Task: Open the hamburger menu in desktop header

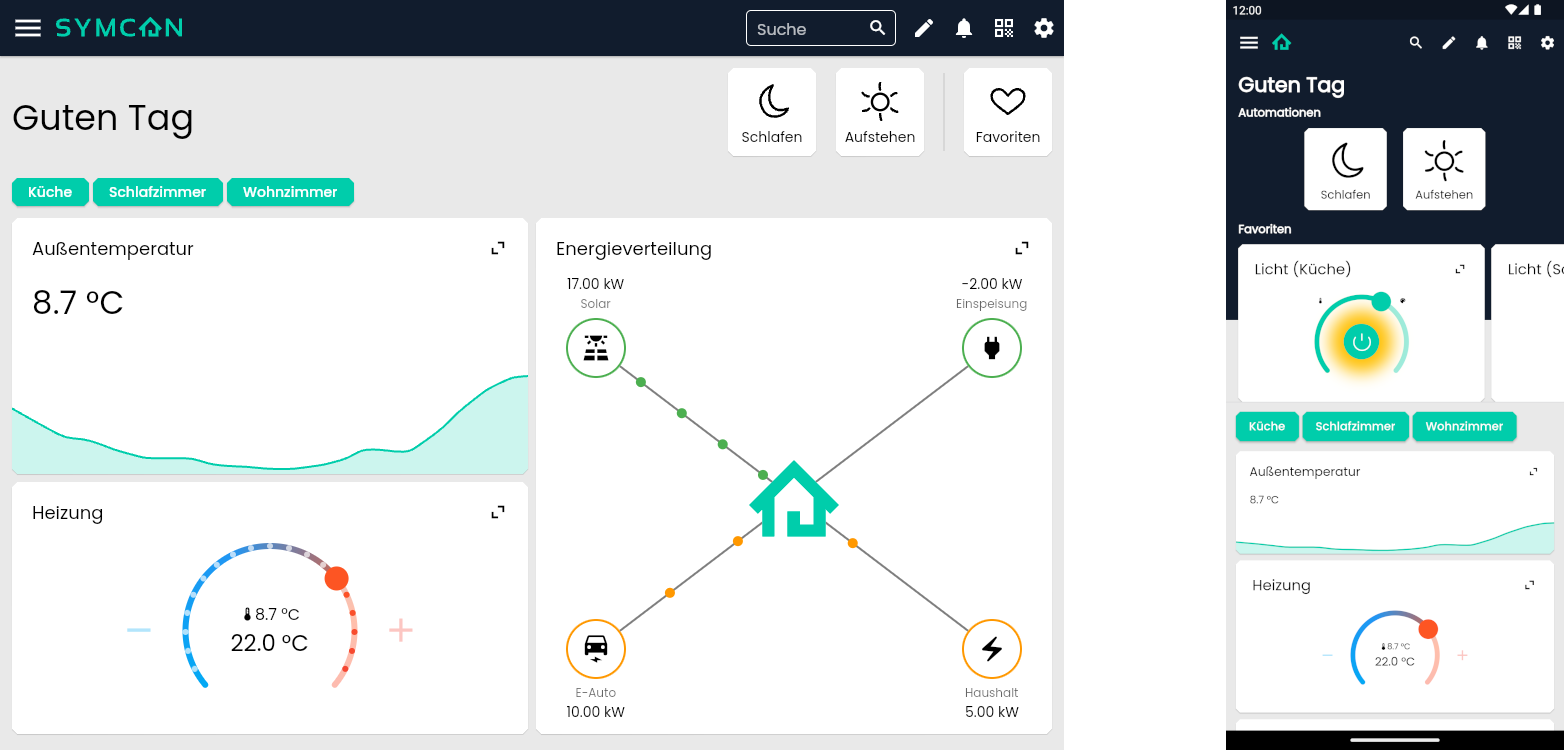Action: point(28,28)
